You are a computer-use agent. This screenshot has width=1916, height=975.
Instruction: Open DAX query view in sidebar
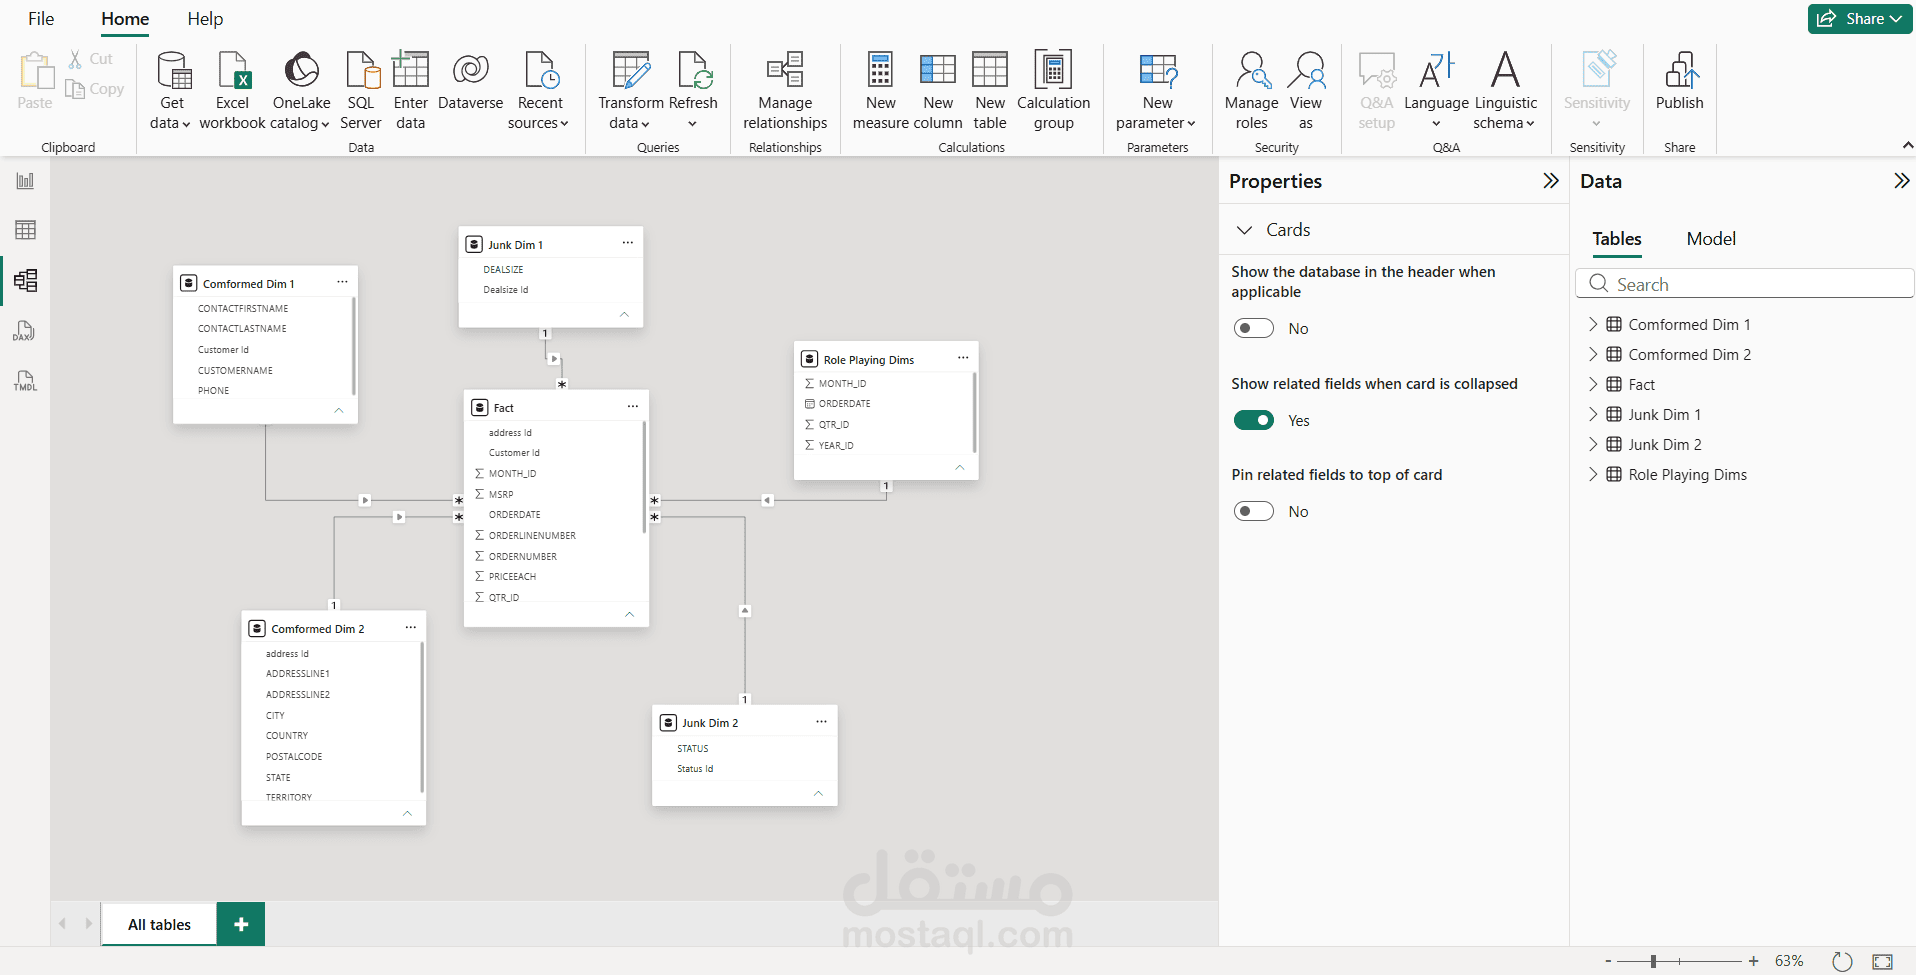[25, 331]
